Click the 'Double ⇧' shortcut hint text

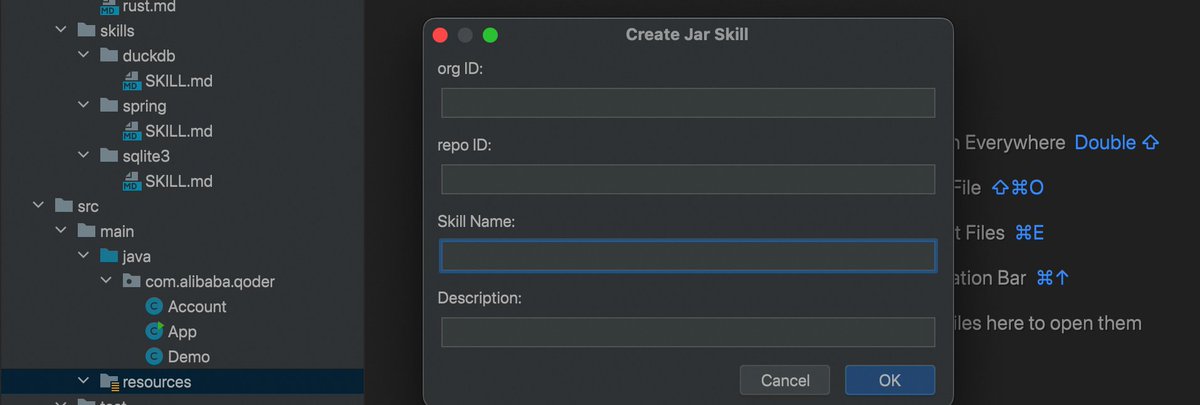point(1117,142)
